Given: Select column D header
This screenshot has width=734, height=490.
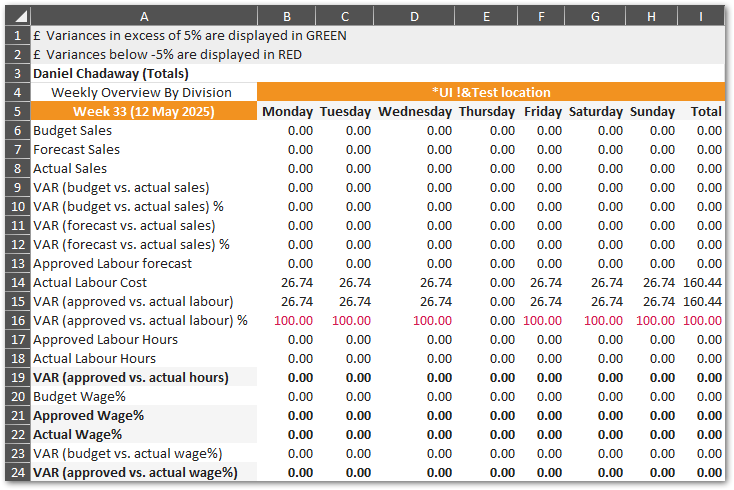Looking at the screenshot, I should click(414, 16).
